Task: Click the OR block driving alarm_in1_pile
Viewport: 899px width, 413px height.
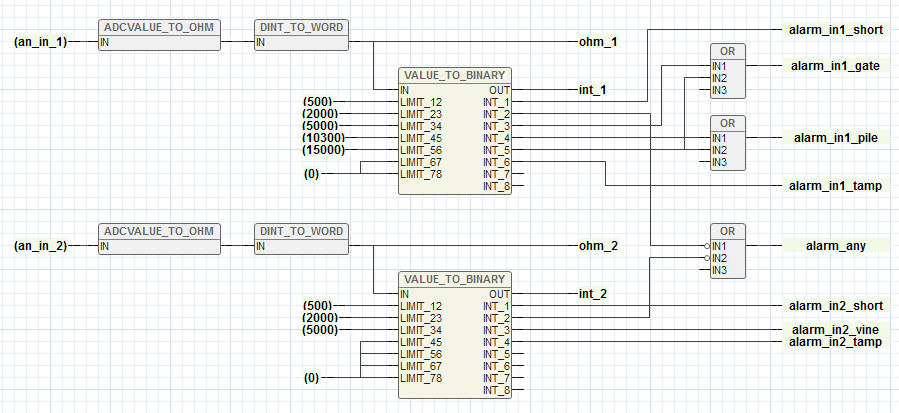Action: 727,123
